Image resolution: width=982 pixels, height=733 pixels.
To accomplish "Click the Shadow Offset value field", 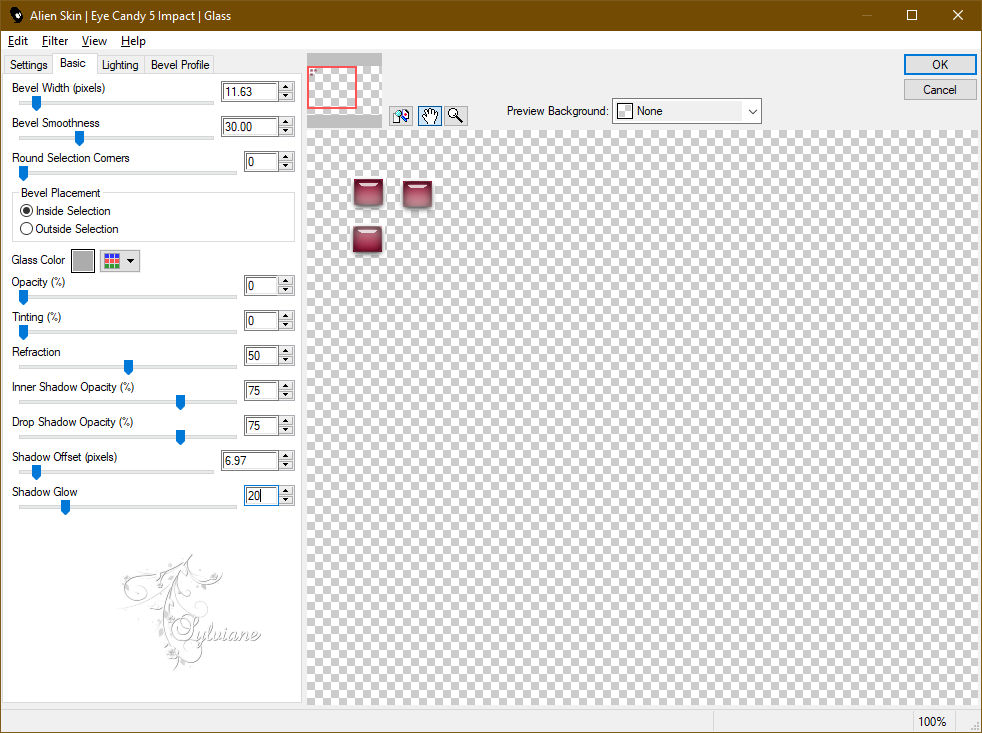I will point(249,462).
